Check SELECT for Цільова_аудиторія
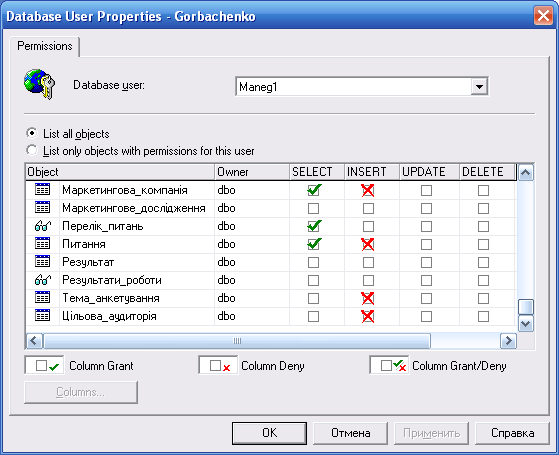 point(313,316)
